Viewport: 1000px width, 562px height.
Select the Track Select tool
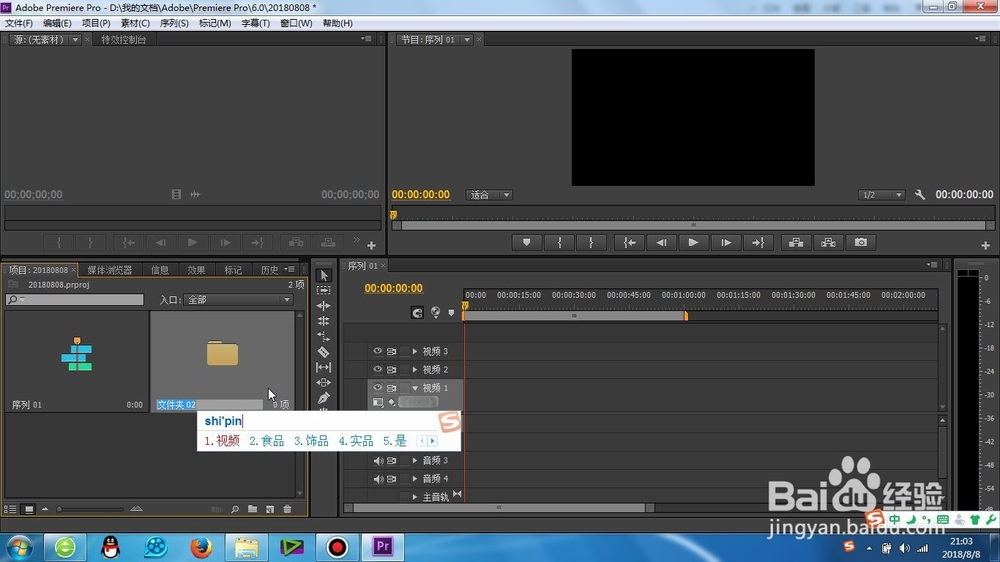[324, 290]
